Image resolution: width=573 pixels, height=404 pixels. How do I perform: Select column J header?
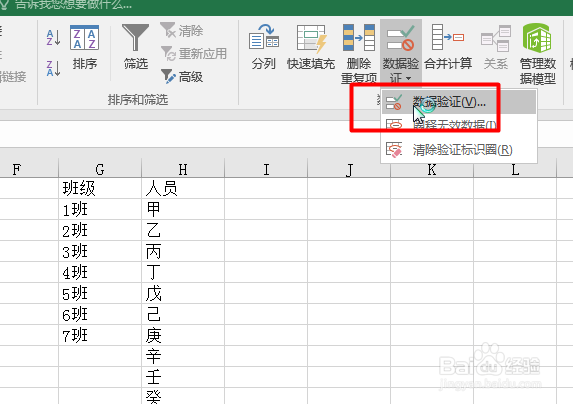coord(349,169)
